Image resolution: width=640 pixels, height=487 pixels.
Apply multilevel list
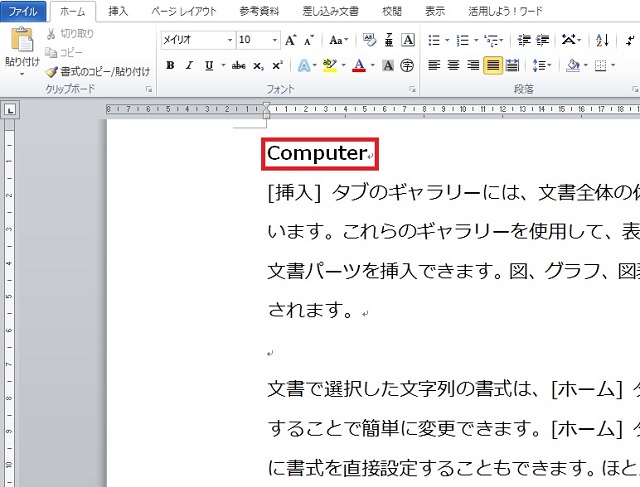coord(491,40)
